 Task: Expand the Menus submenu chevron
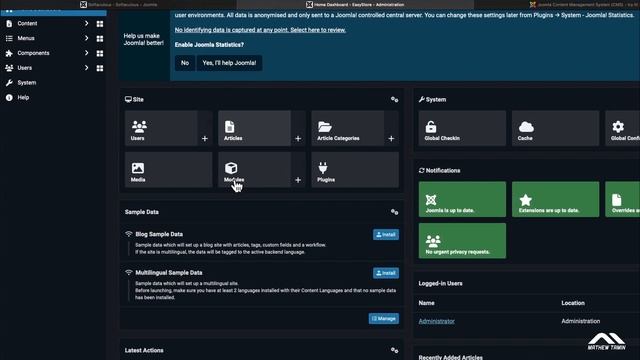pyautogui.click(x=87, y=38)
